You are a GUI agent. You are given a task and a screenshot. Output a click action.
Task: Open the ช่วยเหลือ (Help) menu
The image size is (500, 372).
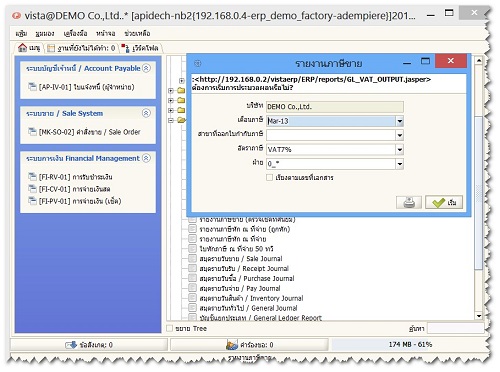pyautogui.click(x=137, y=33)
